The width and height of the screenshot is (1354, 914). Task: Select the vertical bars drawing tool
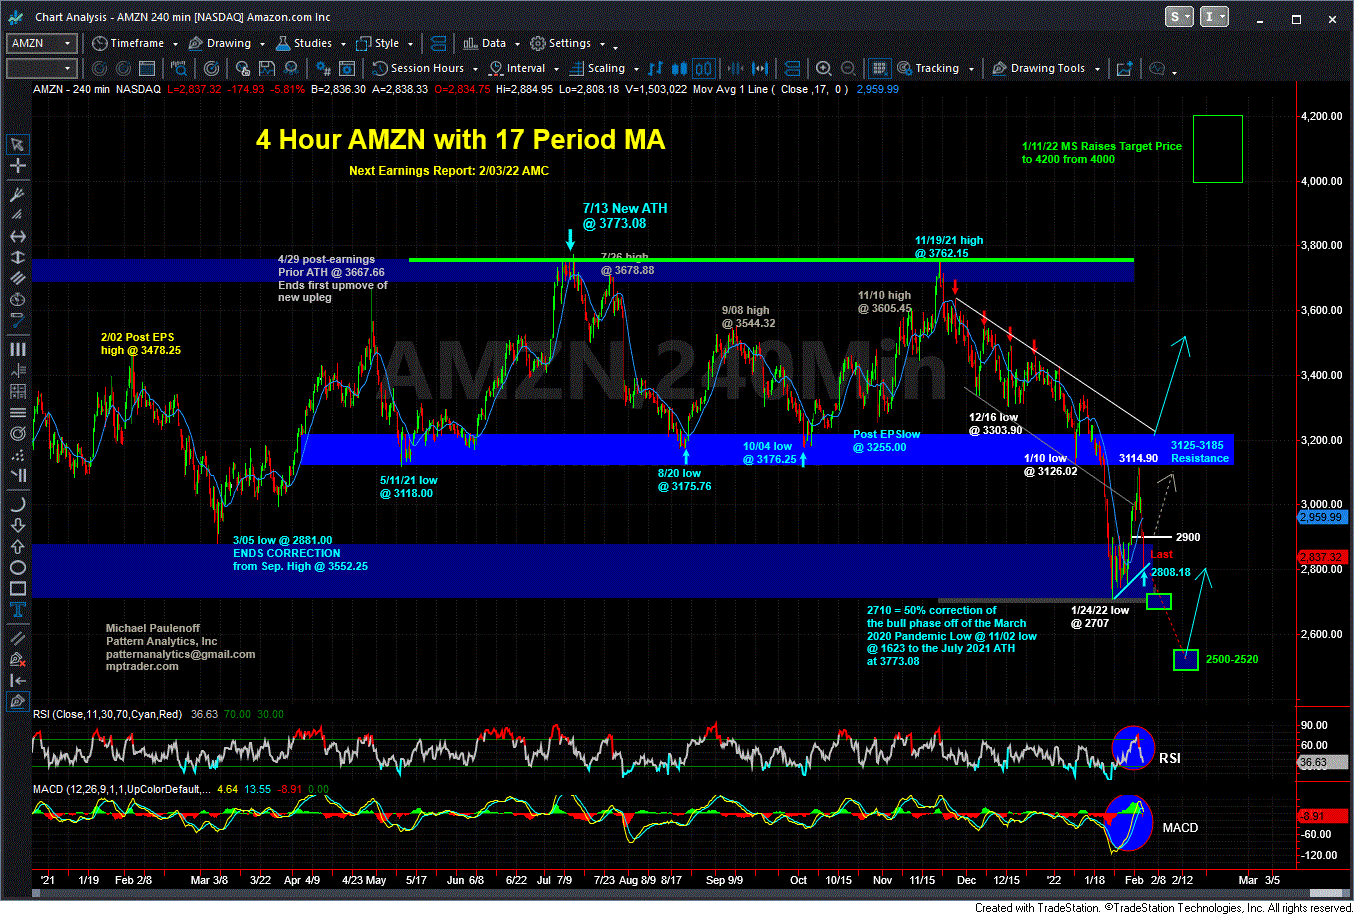pos(17,349)
